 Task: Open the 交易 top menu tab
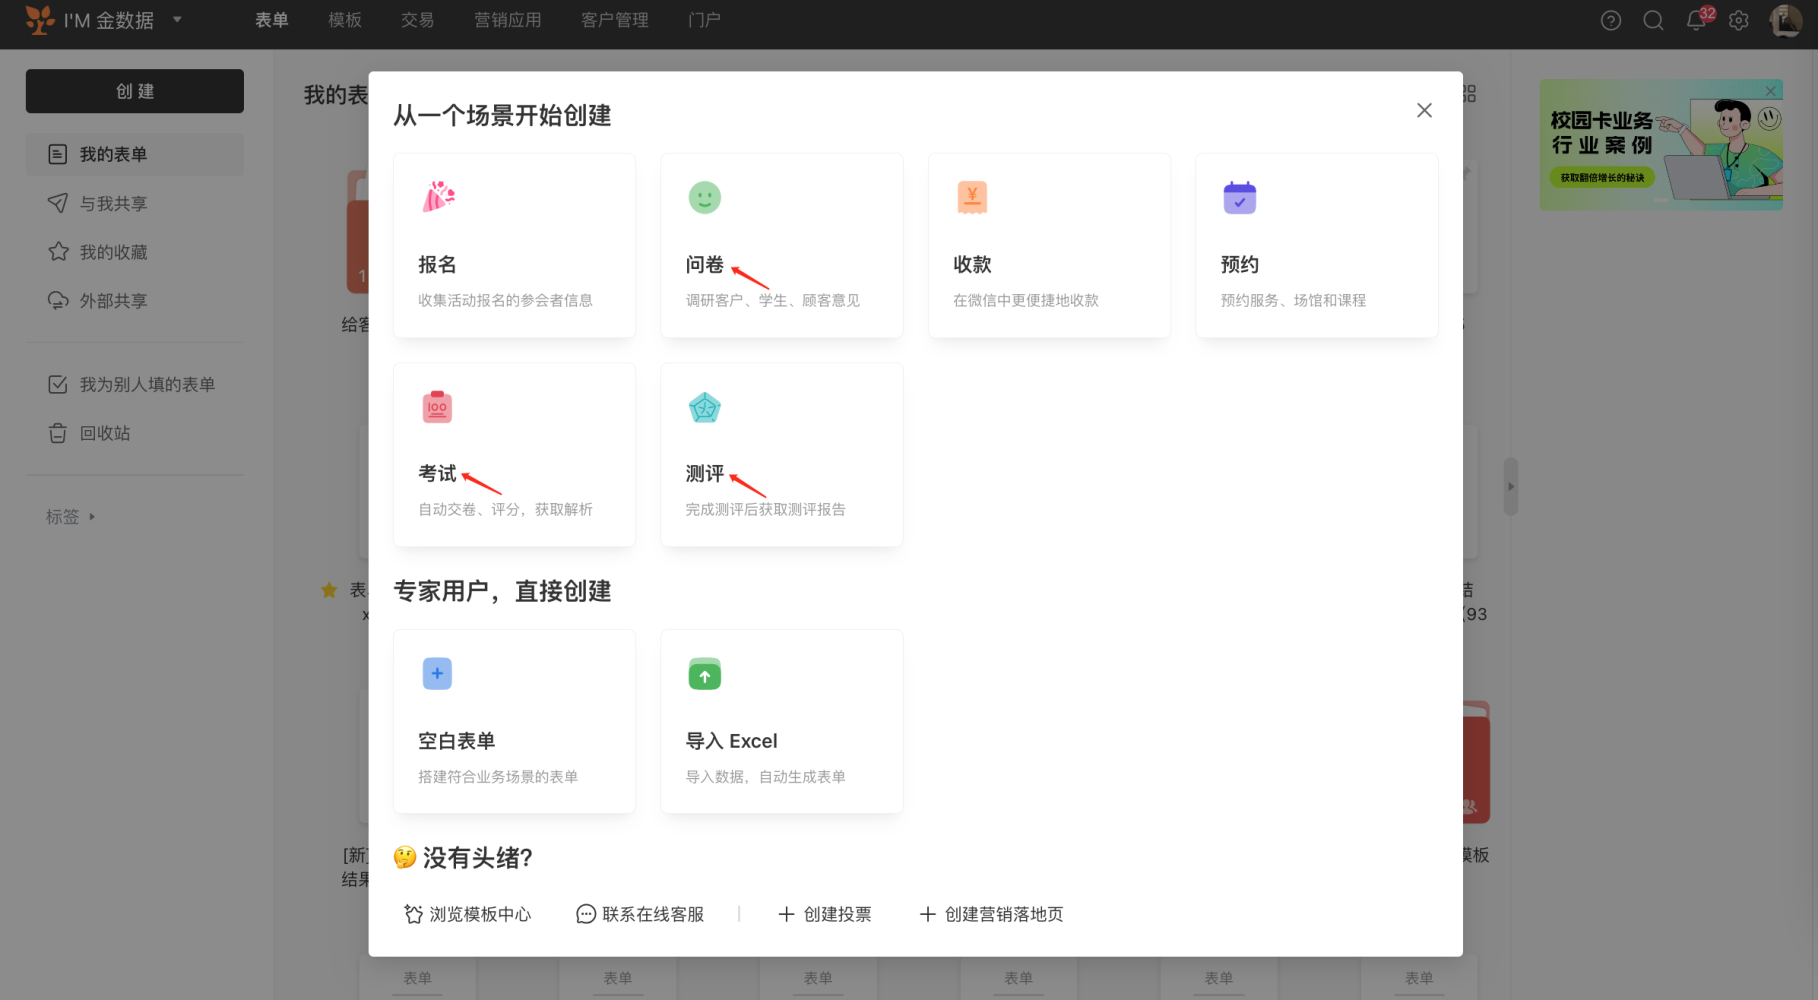click(x=417, y=20)
